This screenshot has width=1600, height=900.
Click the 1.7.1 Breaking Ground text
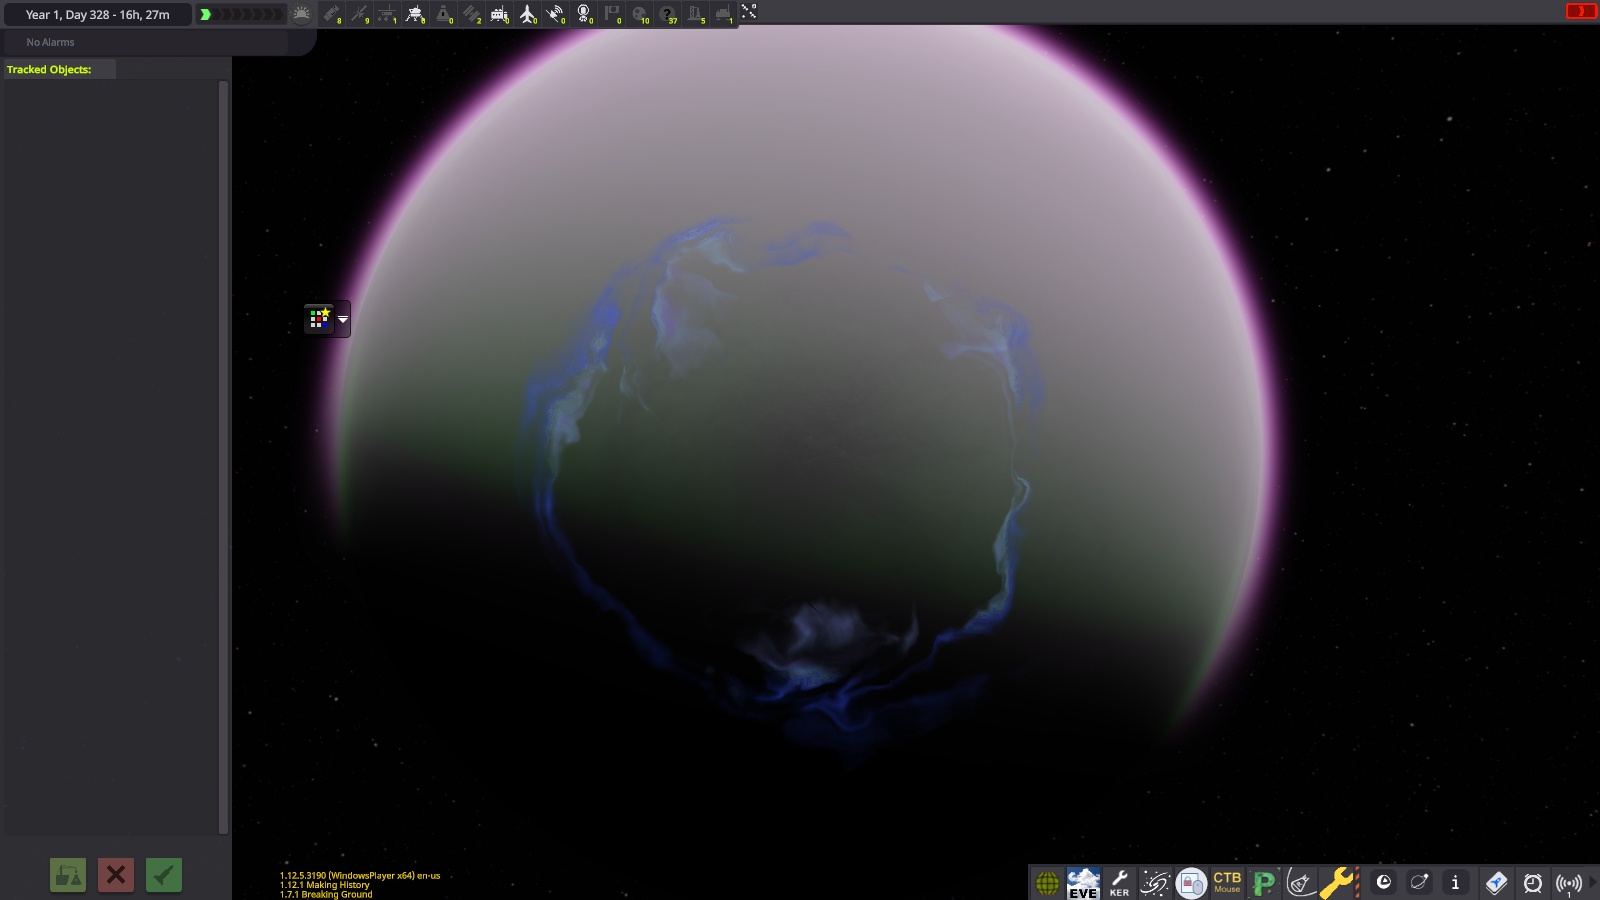coord(326,894)
